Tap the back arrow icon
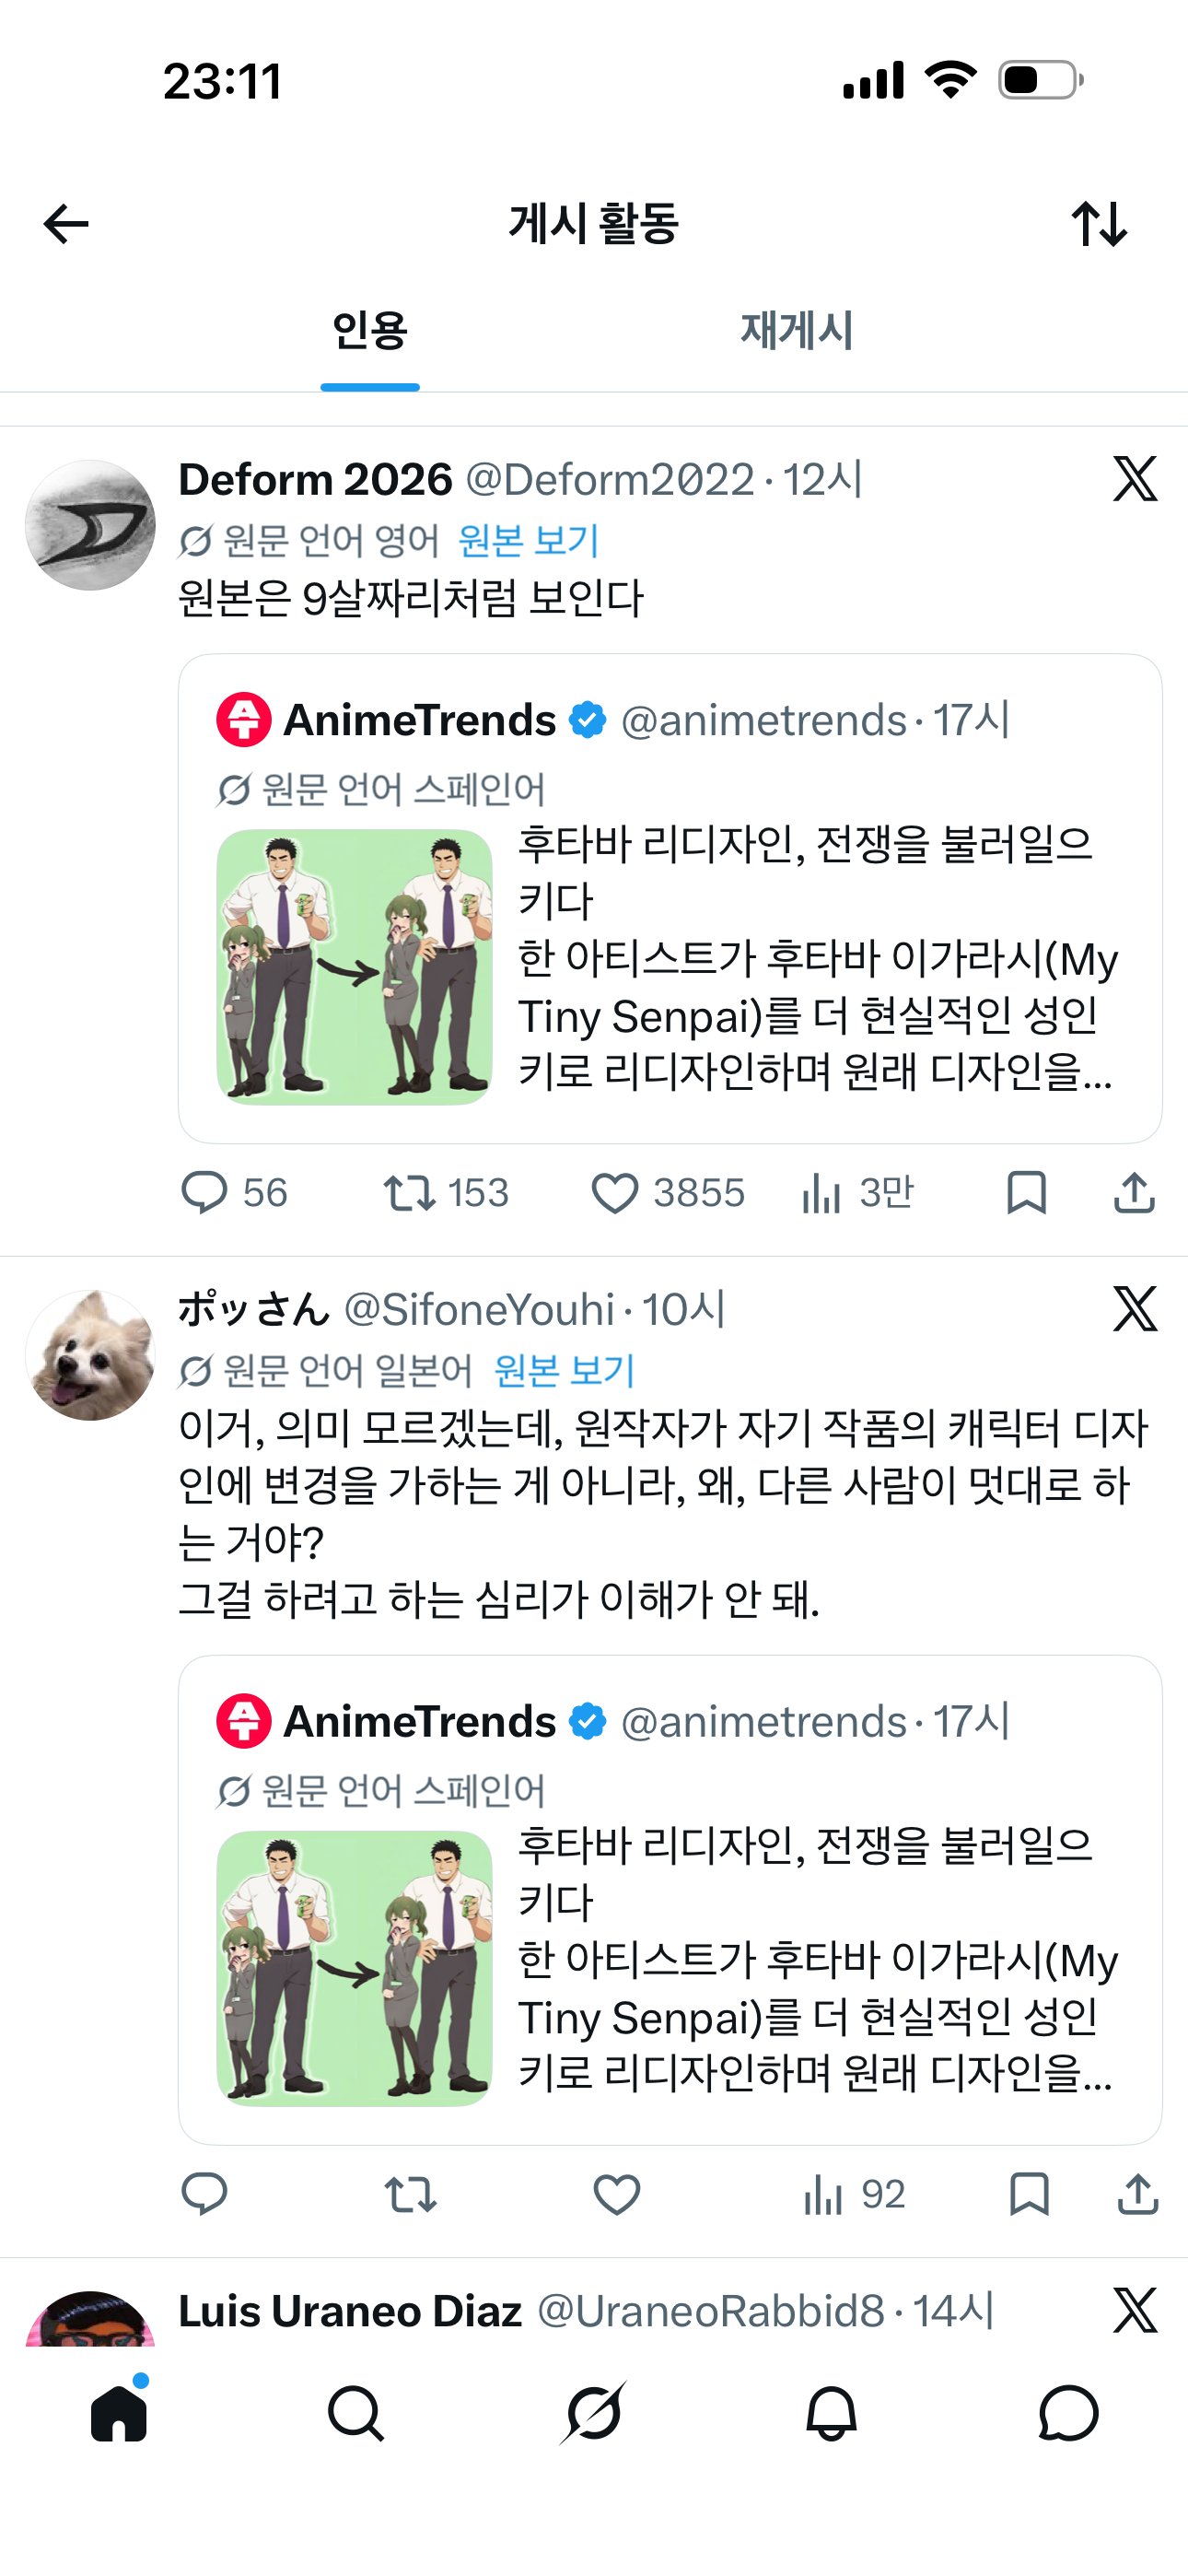 tap(66, 224)
